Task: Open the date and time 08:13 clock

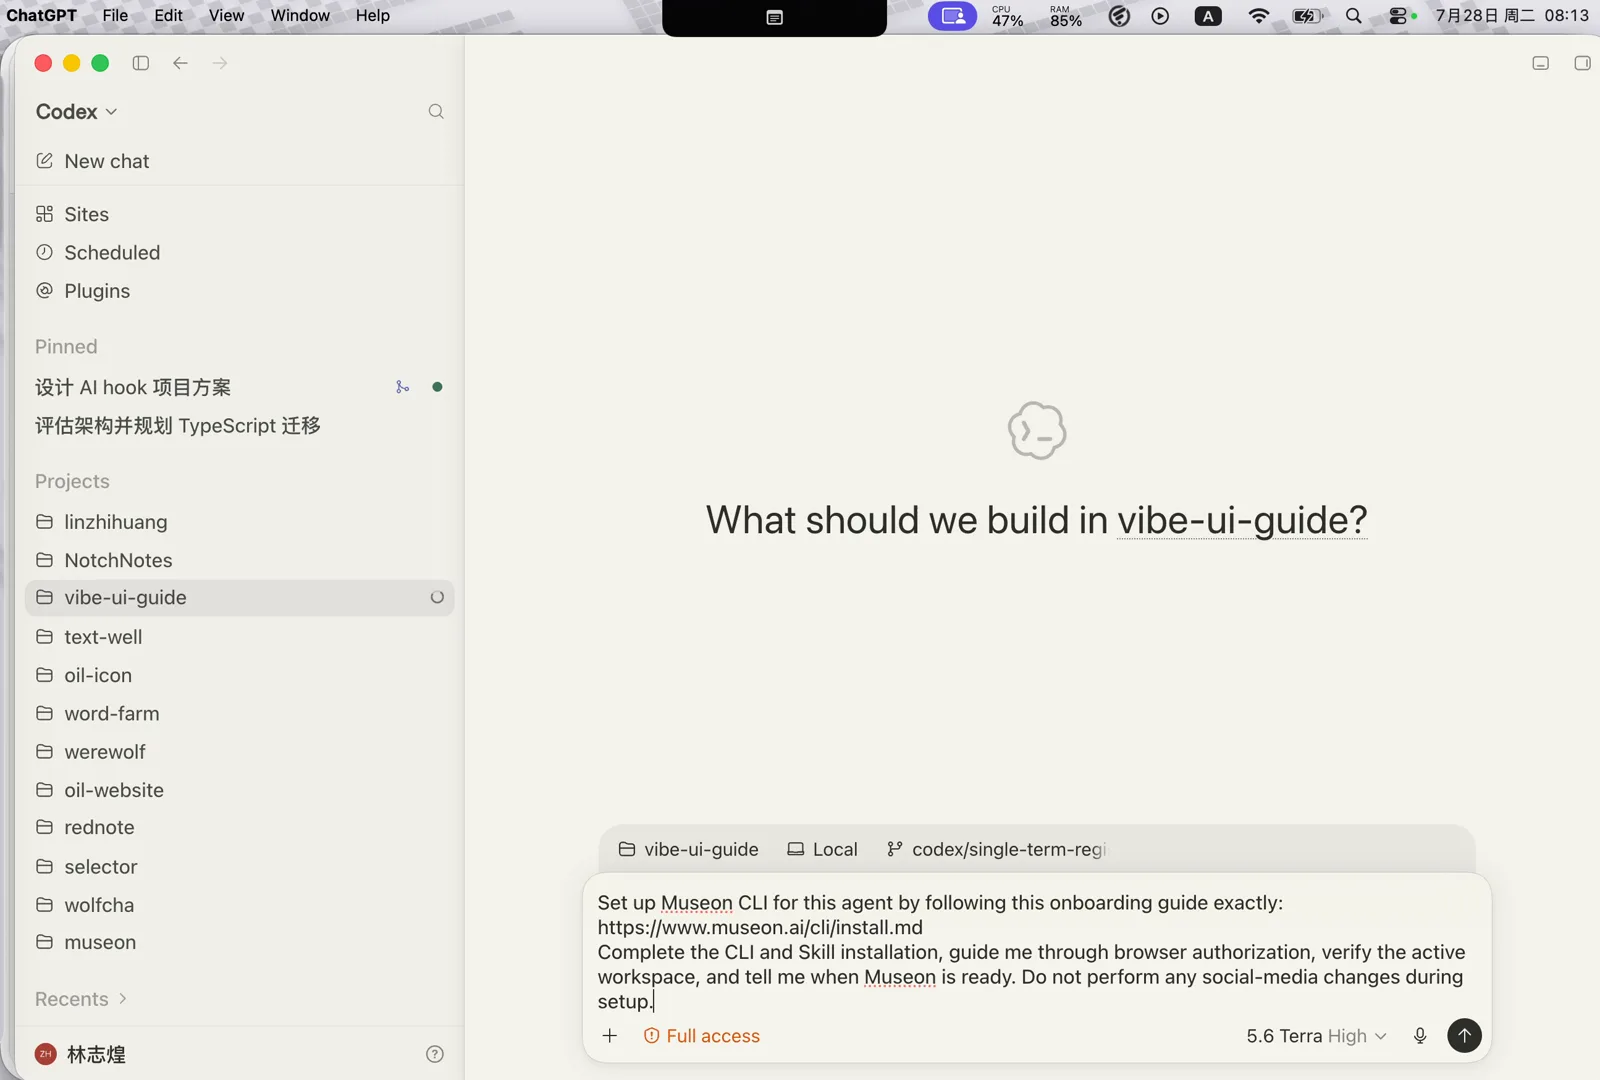Action: tap(1512, 16)
